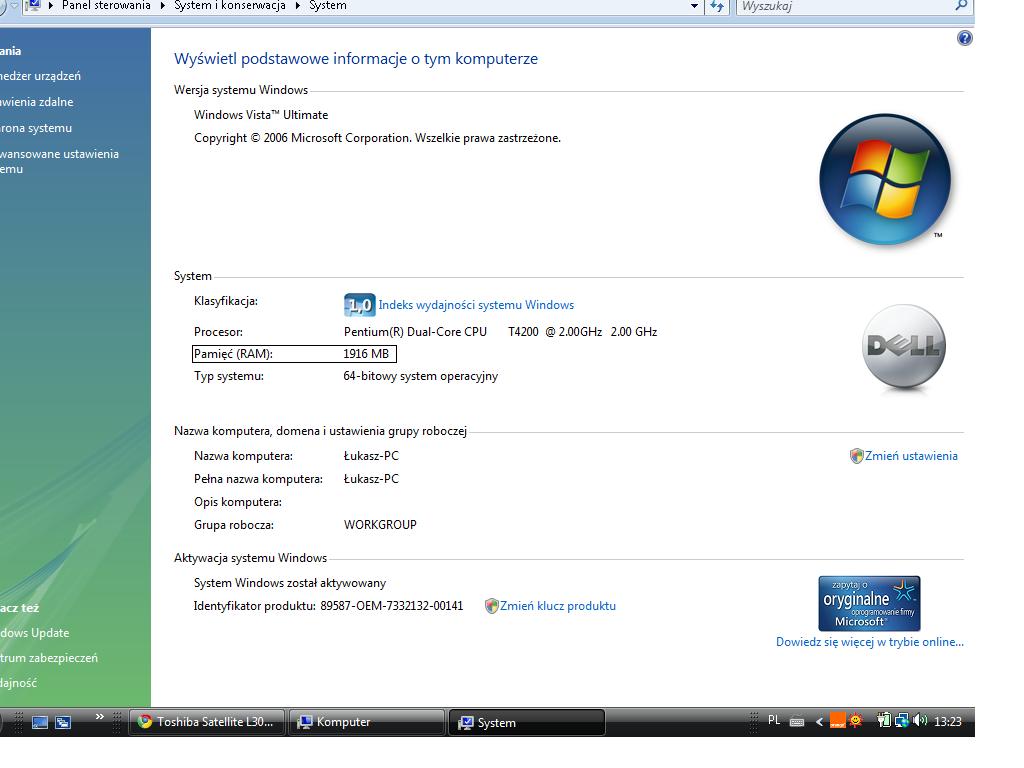Click the Windows Vista orb logo
The width and height of the screenshot is (1024, 768).
tap(885, 179)
